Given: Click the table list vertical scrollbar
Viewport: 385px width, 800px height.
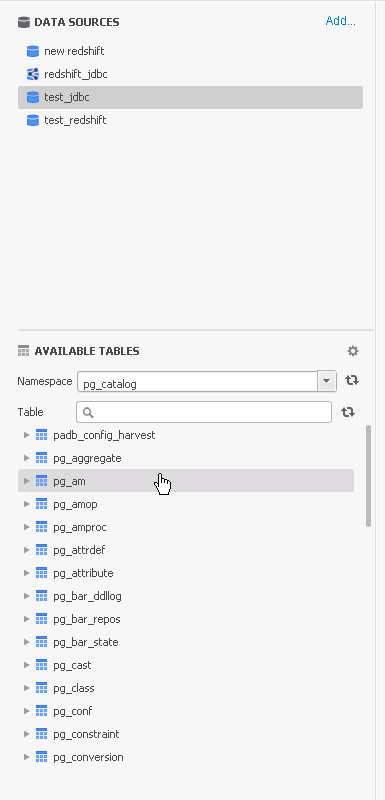Looking at the screenshot, I should (369, 476).
